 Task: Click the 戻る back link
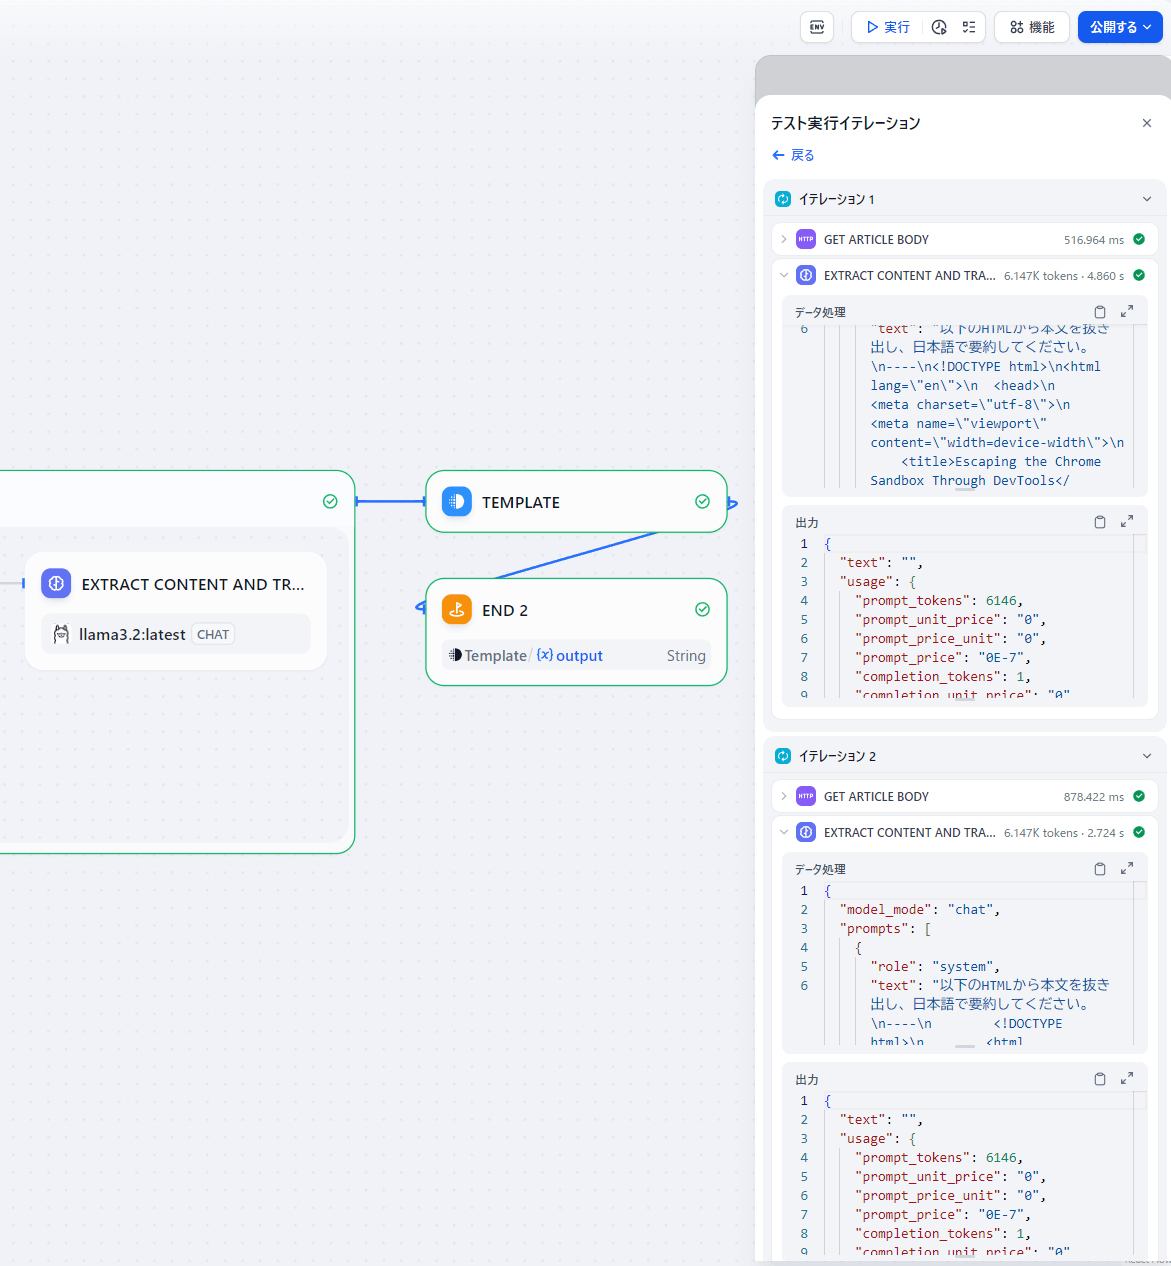tap(793, 155)
